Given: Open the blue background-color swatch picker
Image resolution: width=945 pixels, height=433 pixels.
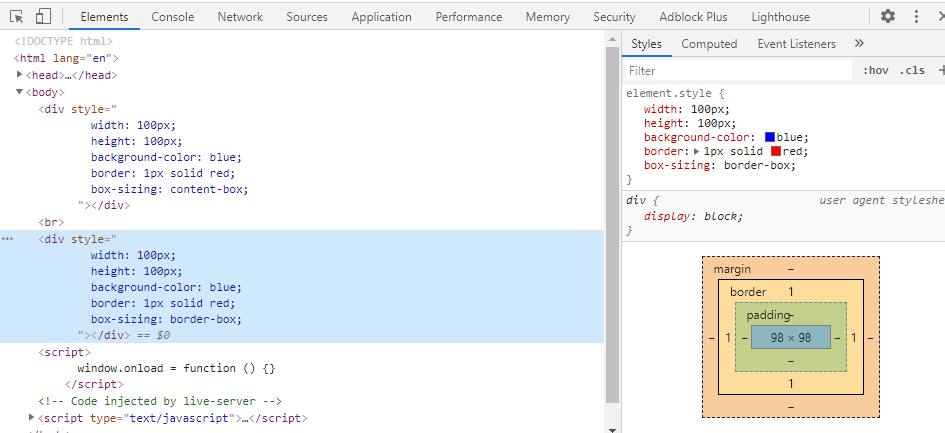Looking at the screenshot, I should (x=770, y=137).
